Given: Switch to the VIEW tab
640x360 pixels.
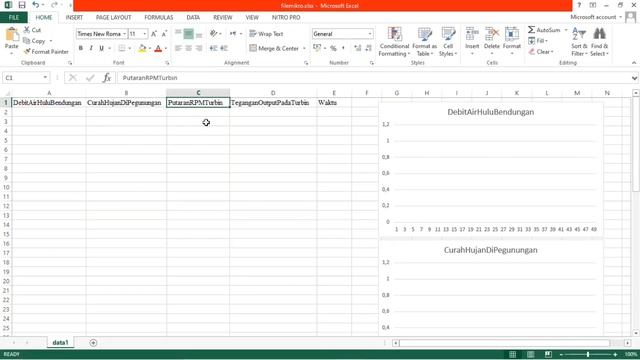Looking at the screenshot, I should (x=252, y=18).
